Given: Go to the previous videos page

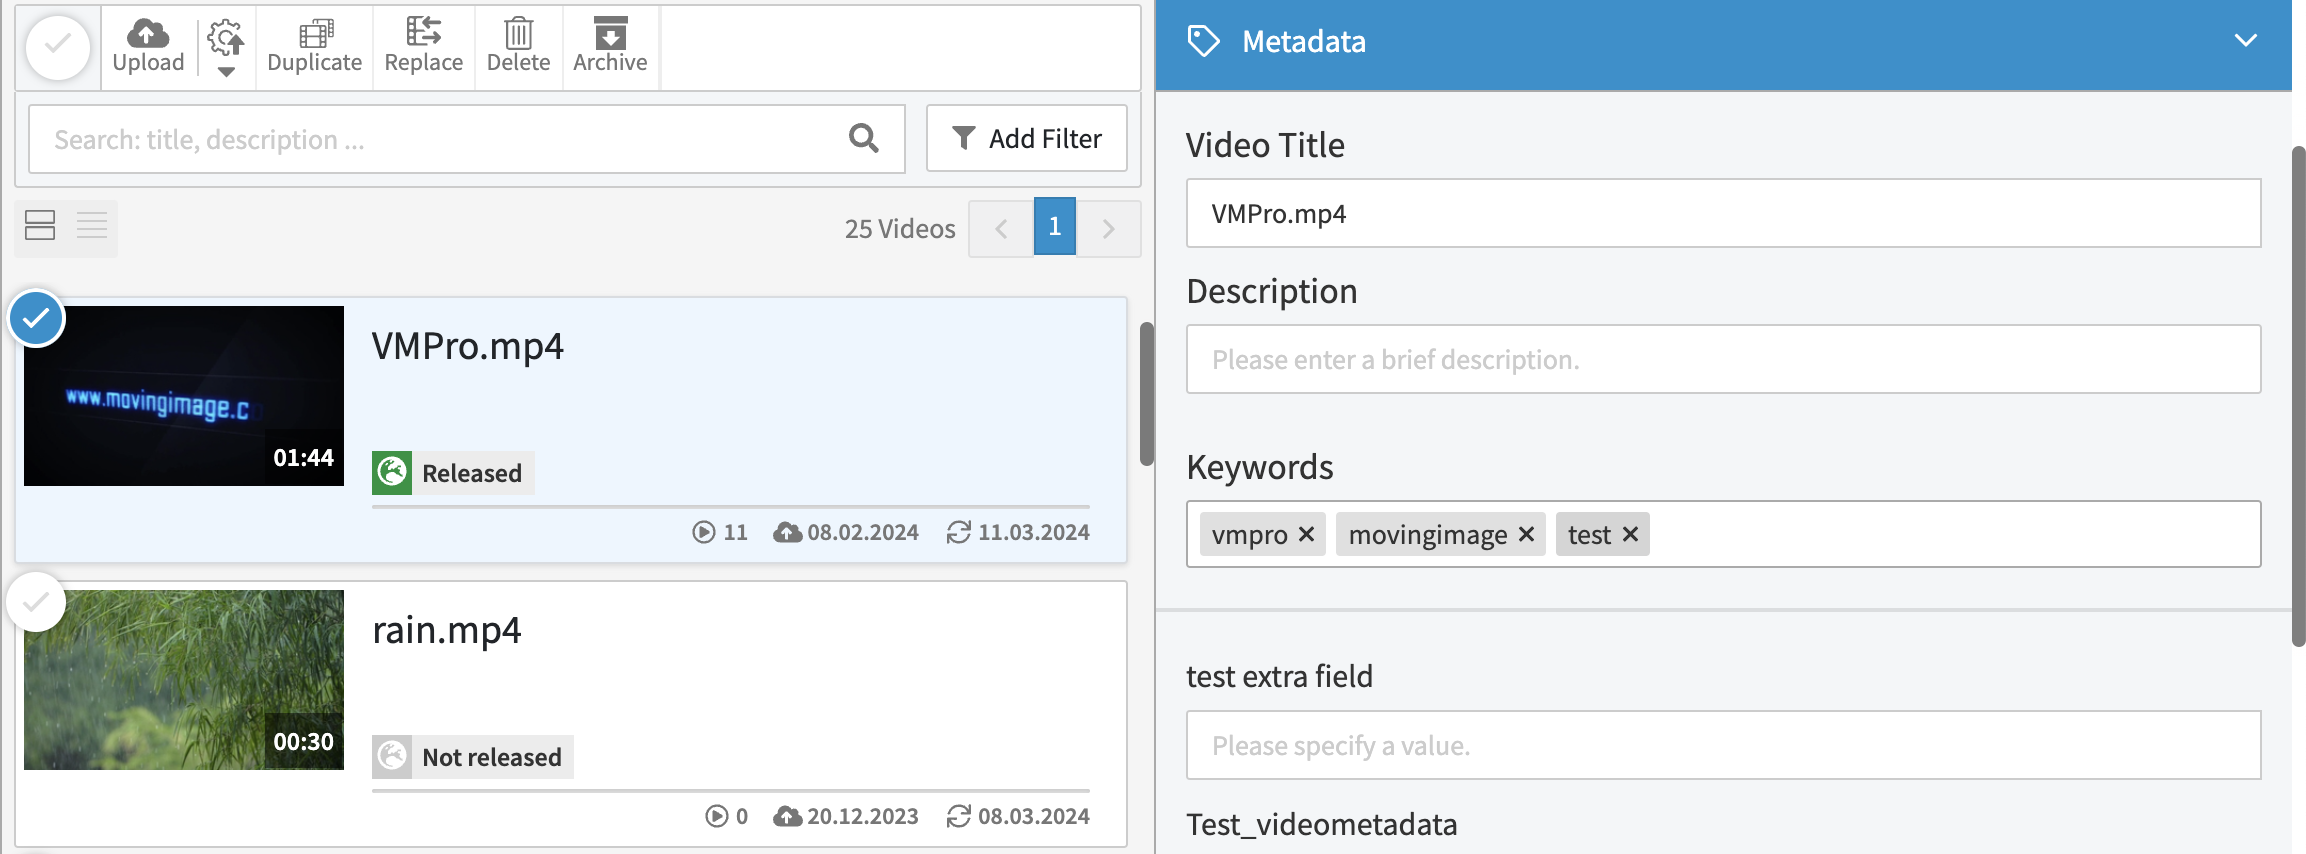Looking at the screenshot, I should click(x=1001, y=228).
